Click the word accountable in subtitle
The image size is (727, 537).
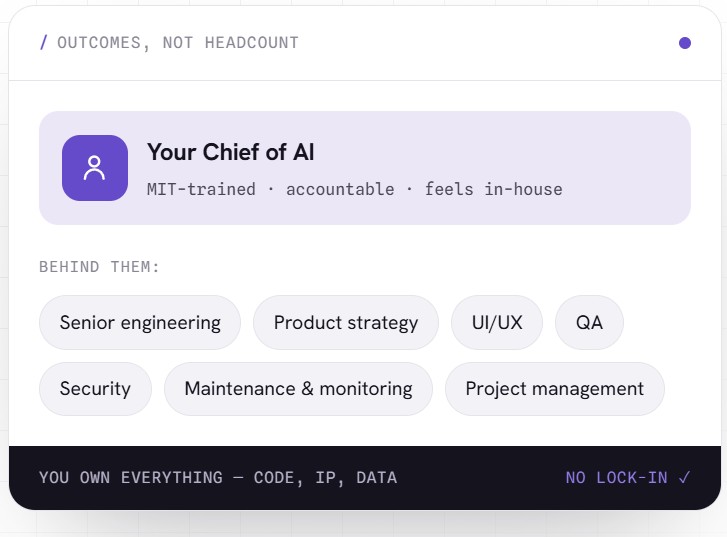pos(340,189)
